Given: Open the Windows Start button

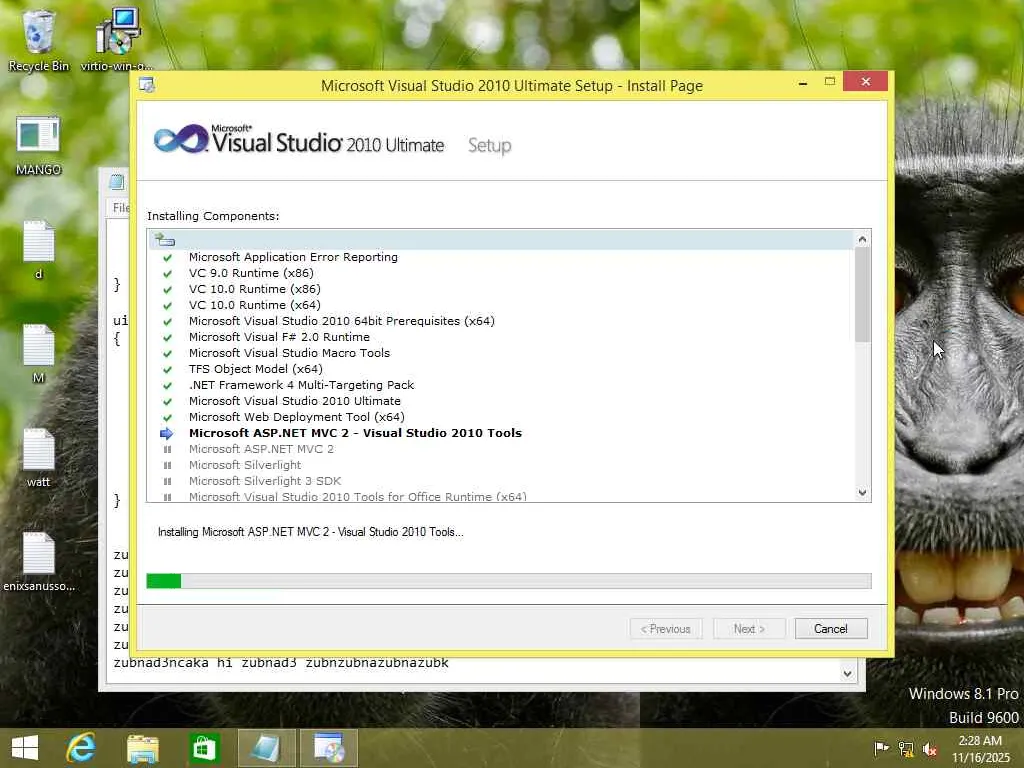Looking at the screenshot, I should [x=25, y=748].
